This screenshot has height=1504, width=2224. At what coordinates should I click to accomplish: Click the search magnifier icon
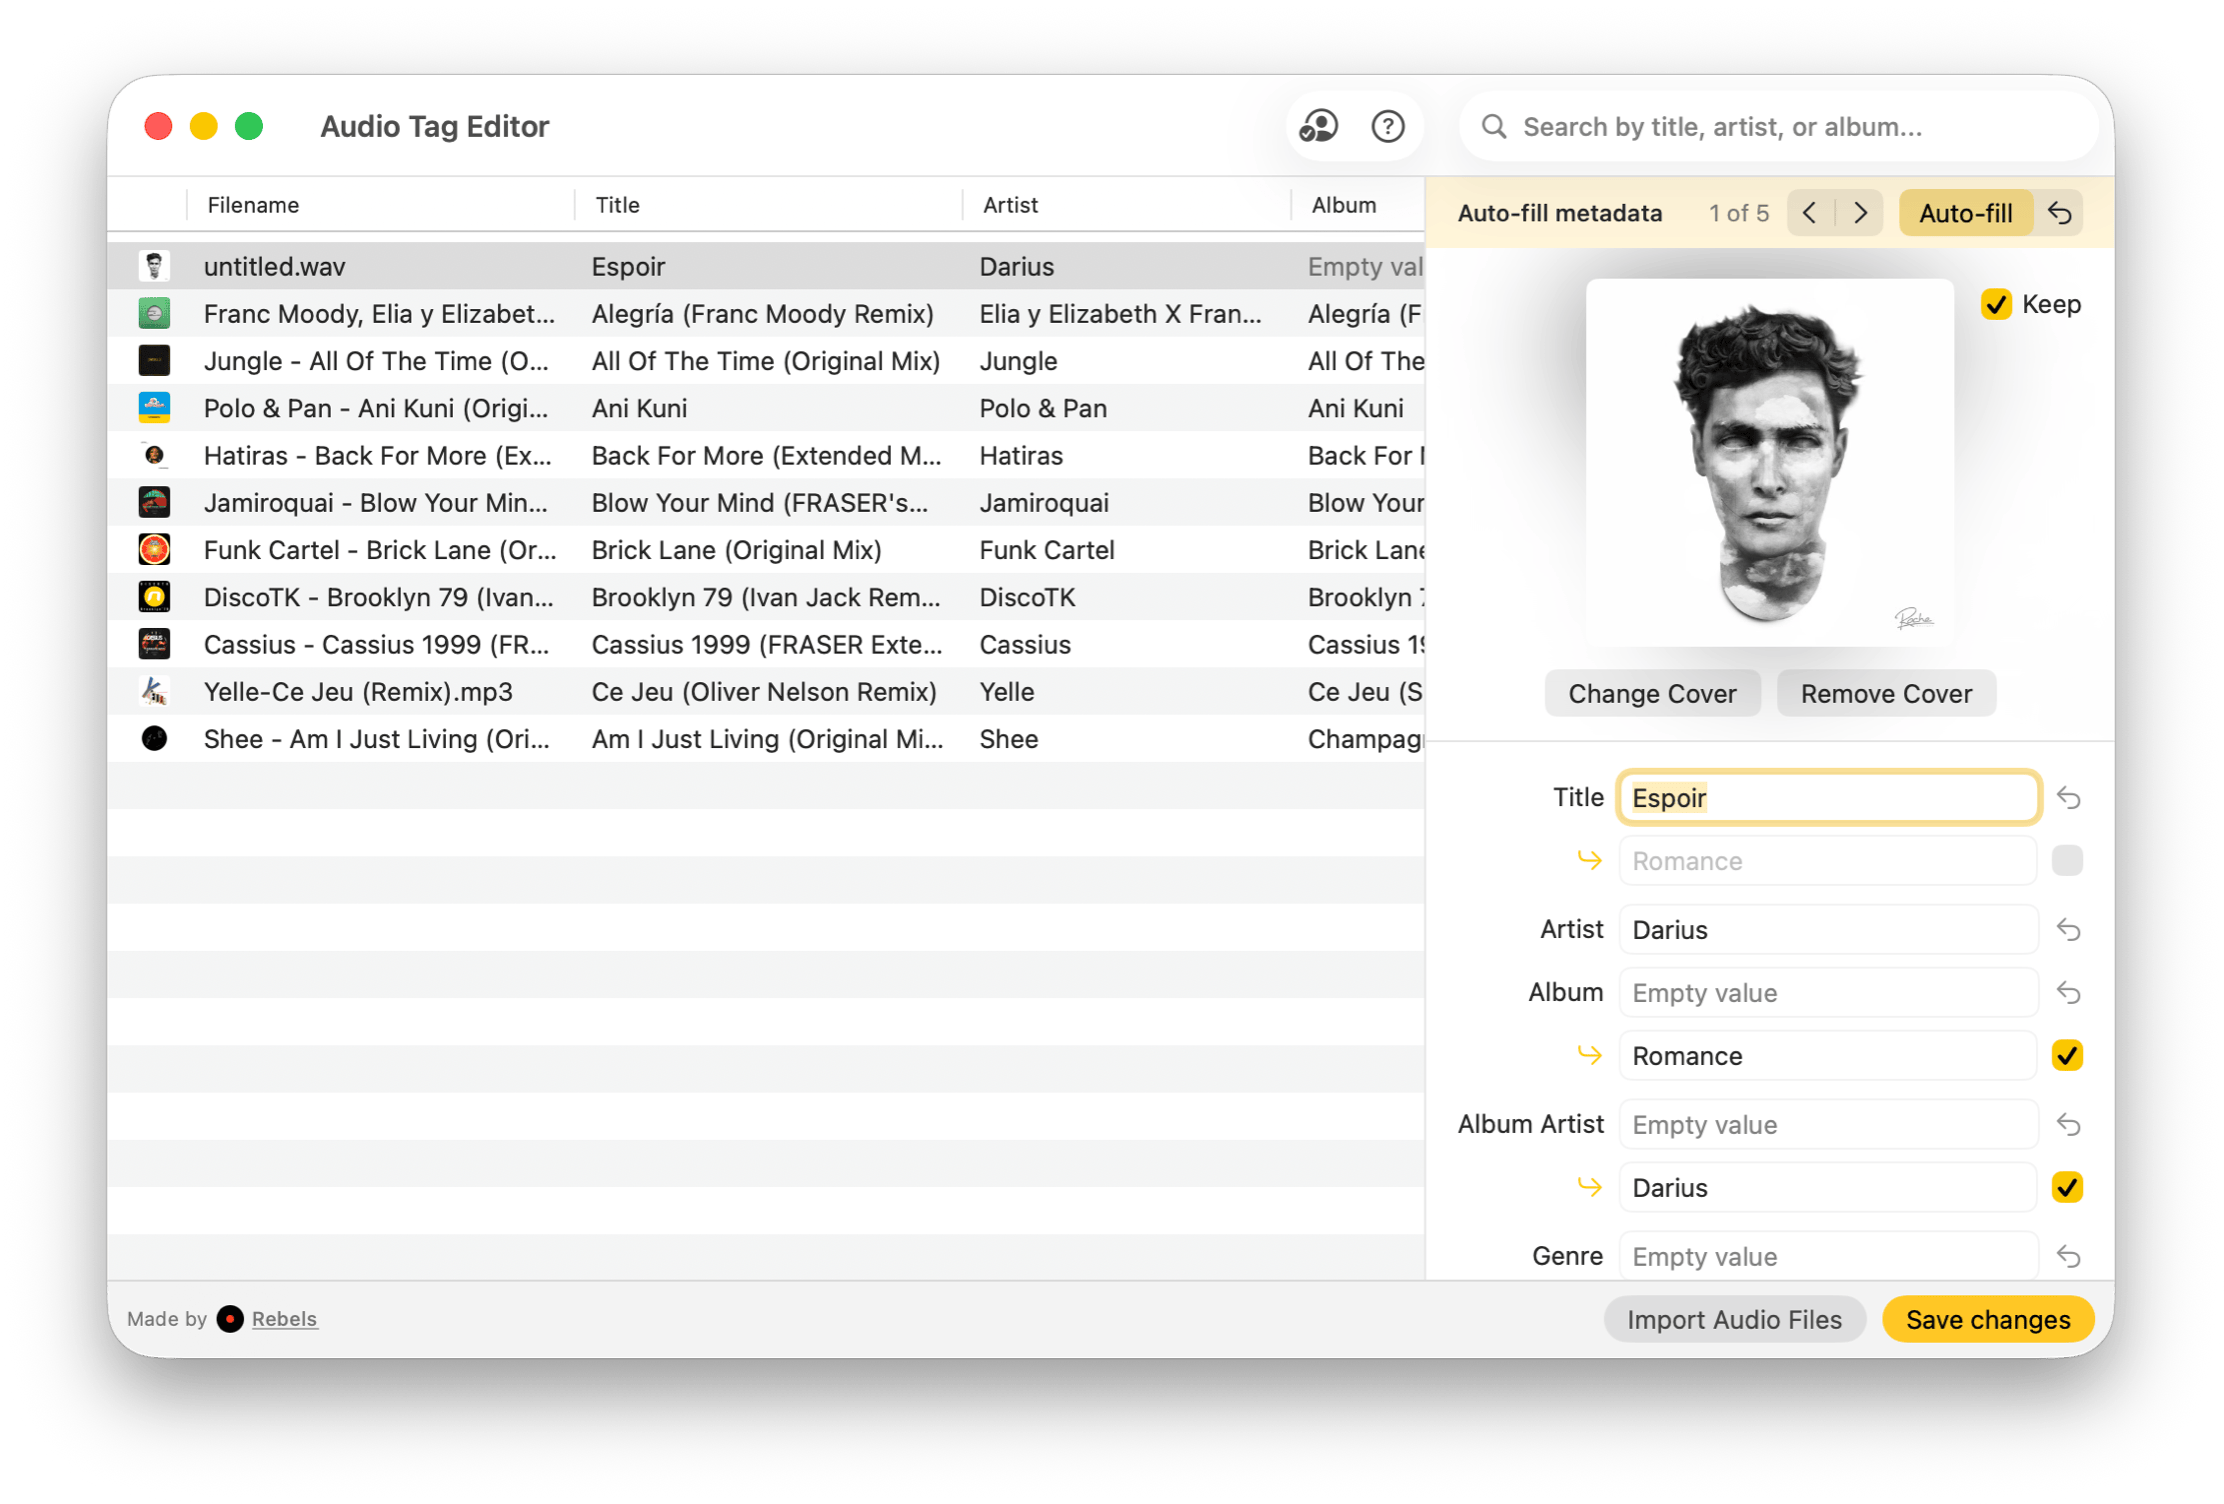[x=1494, y=126]
